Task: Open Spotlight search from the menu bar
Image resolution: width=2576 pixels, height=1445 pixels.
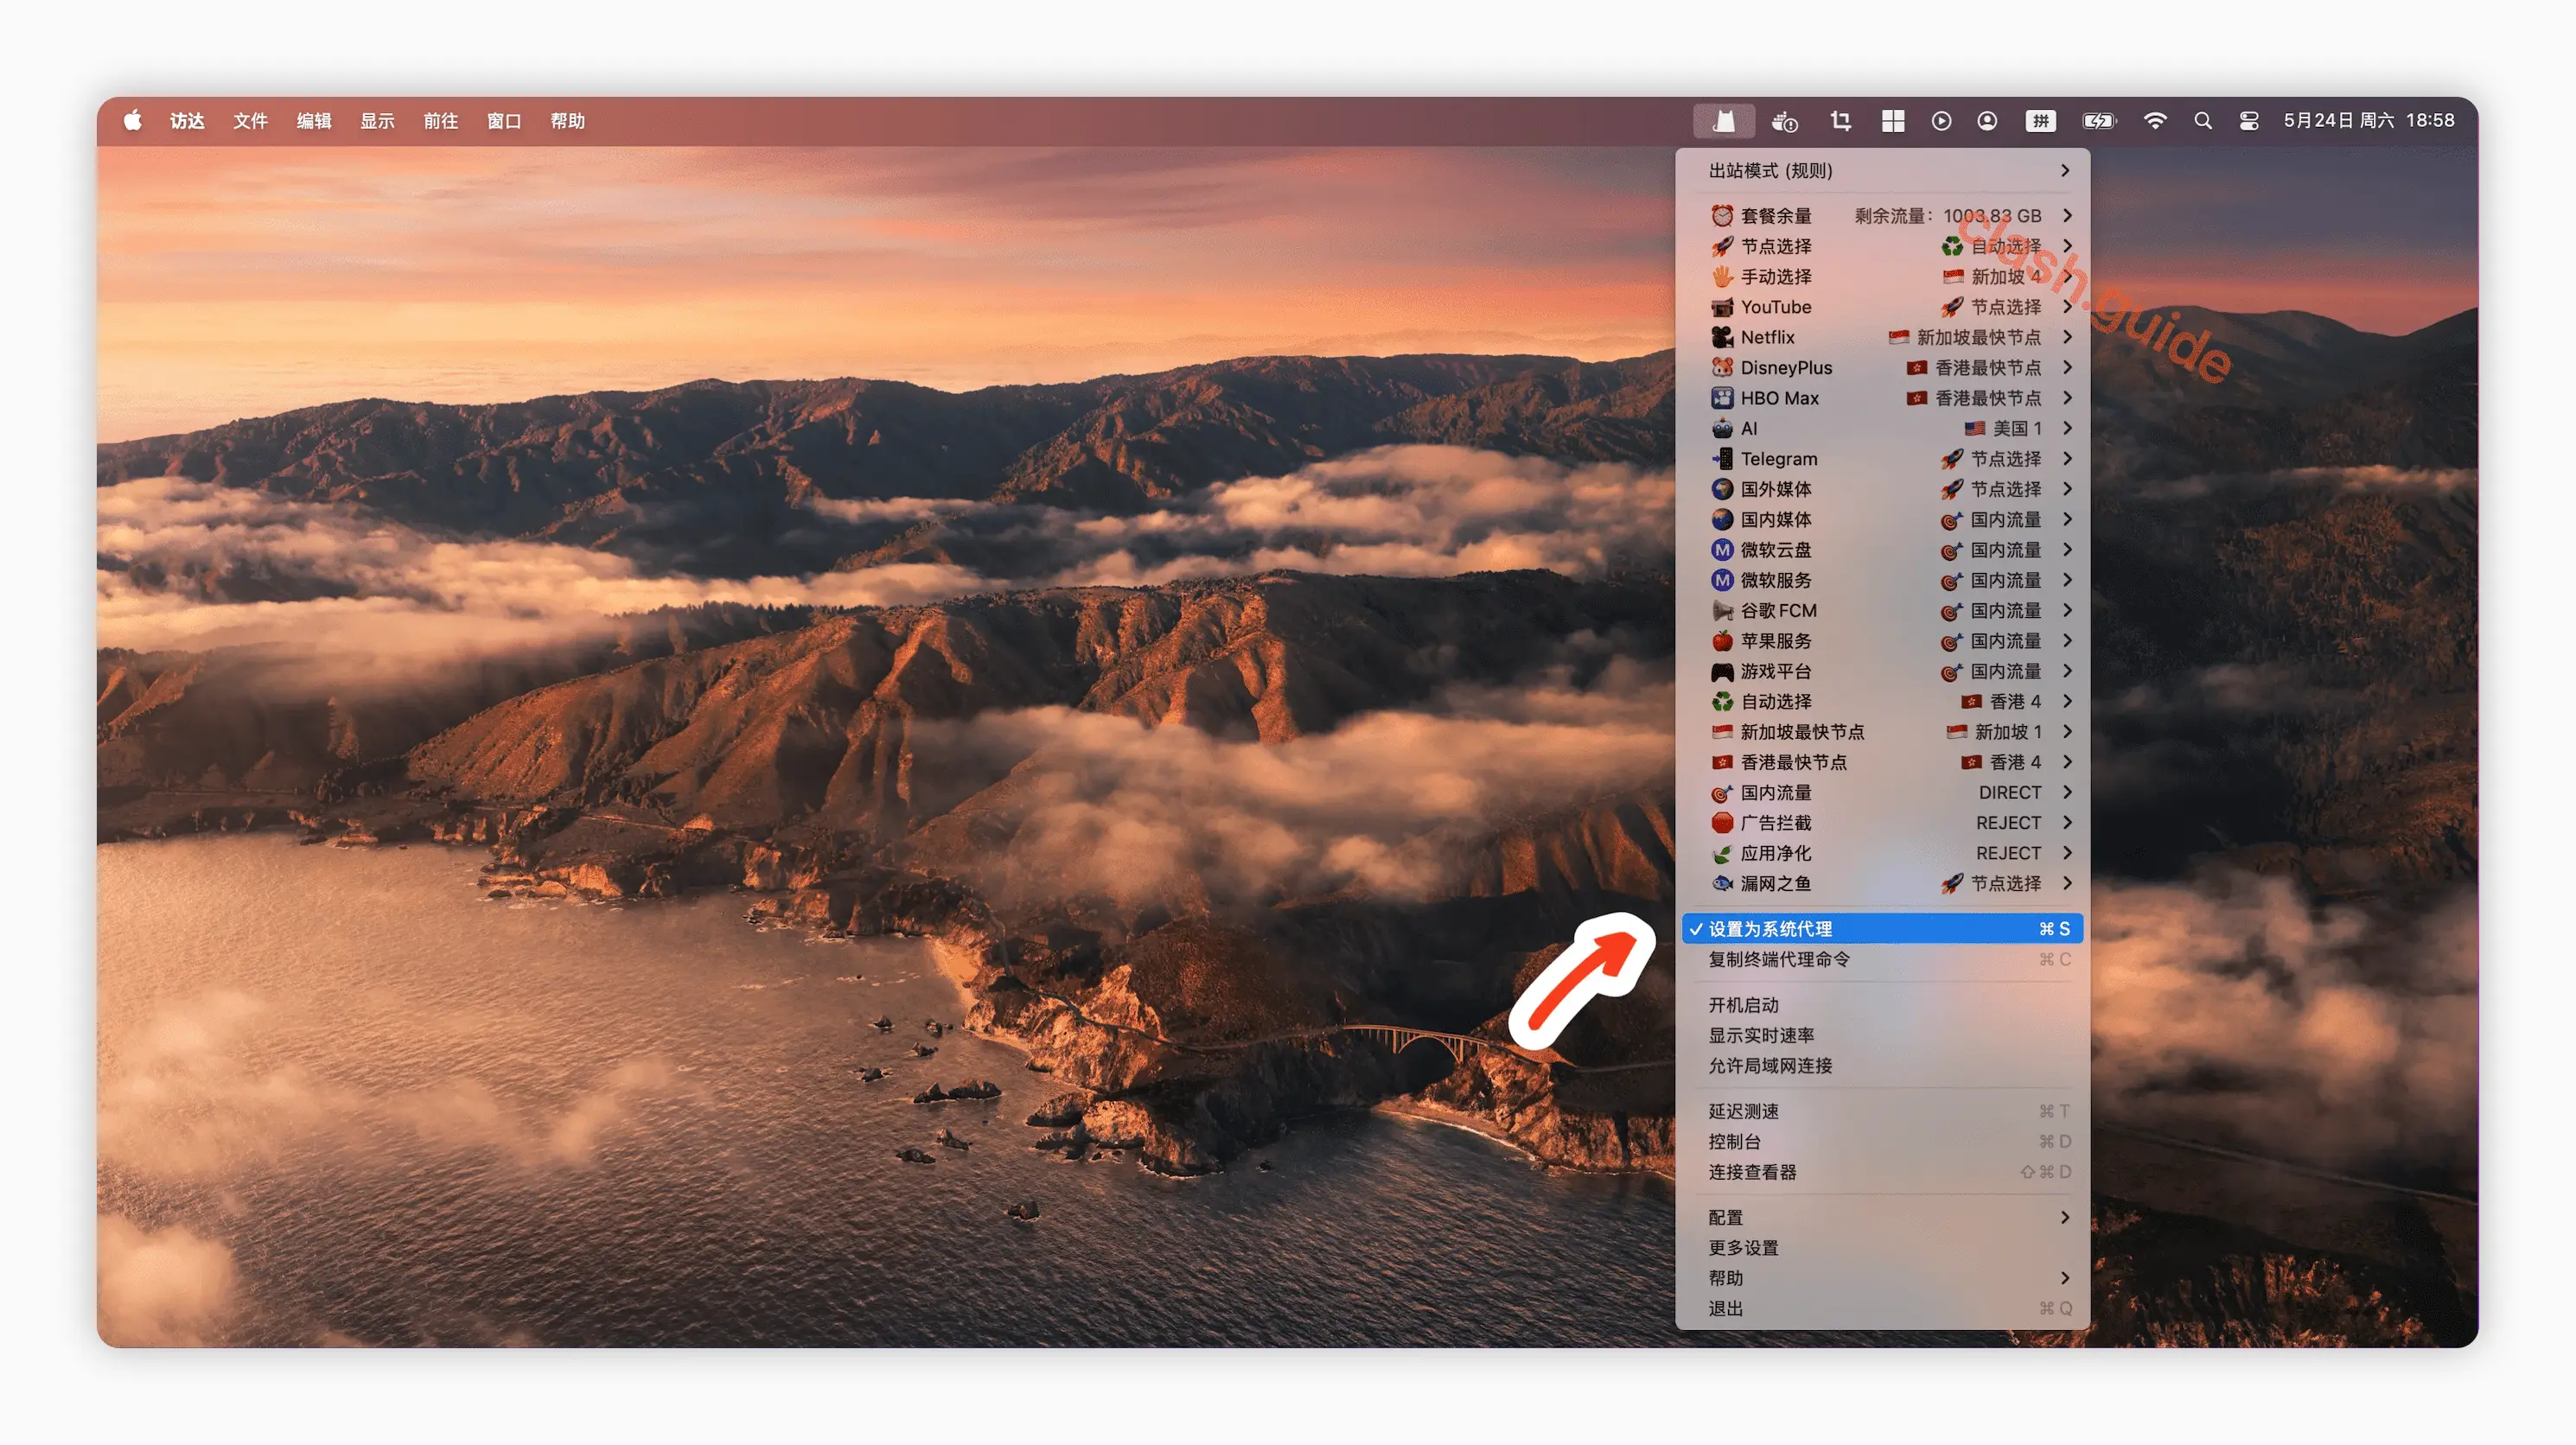Action: (x=2203, y=120)
